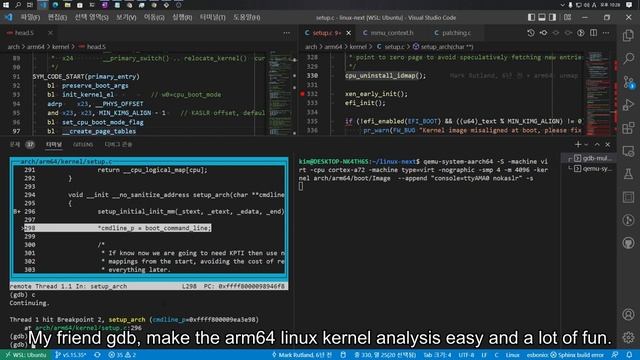Viewport: 640px width, 360px height.
Task: Open changes icon in setup.c editor toolbar
Action: pyautogui.click(x=543, y=33)
